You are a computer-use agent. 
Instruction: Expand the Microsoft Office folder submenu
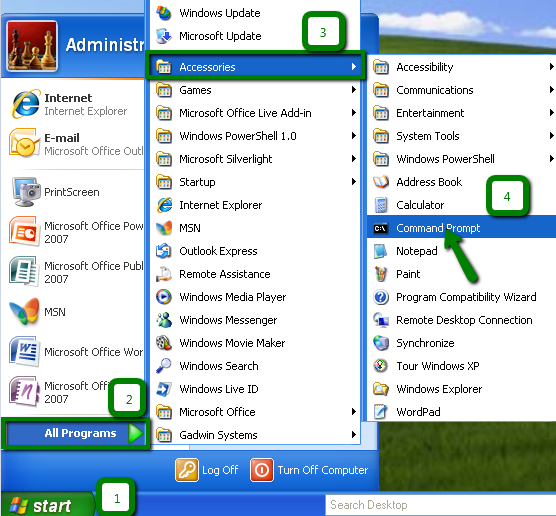(255, 412)
